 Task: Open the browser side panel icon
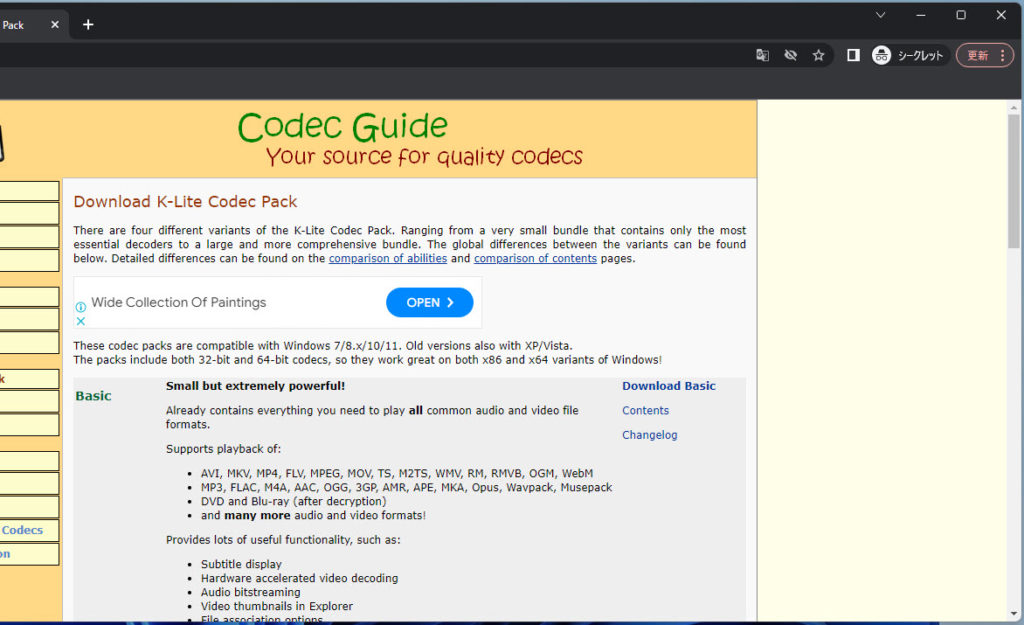click(x=853, y=55)
